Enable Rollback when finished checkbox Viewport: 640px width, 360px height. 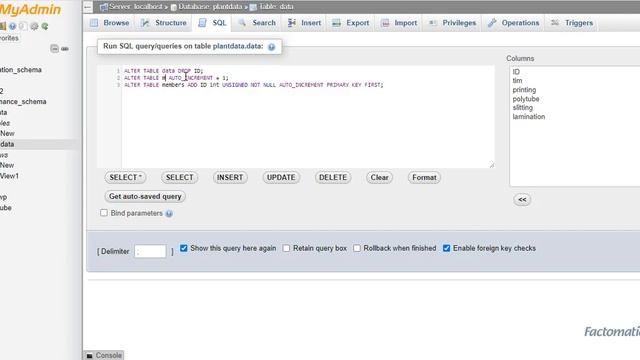[357, 248]
